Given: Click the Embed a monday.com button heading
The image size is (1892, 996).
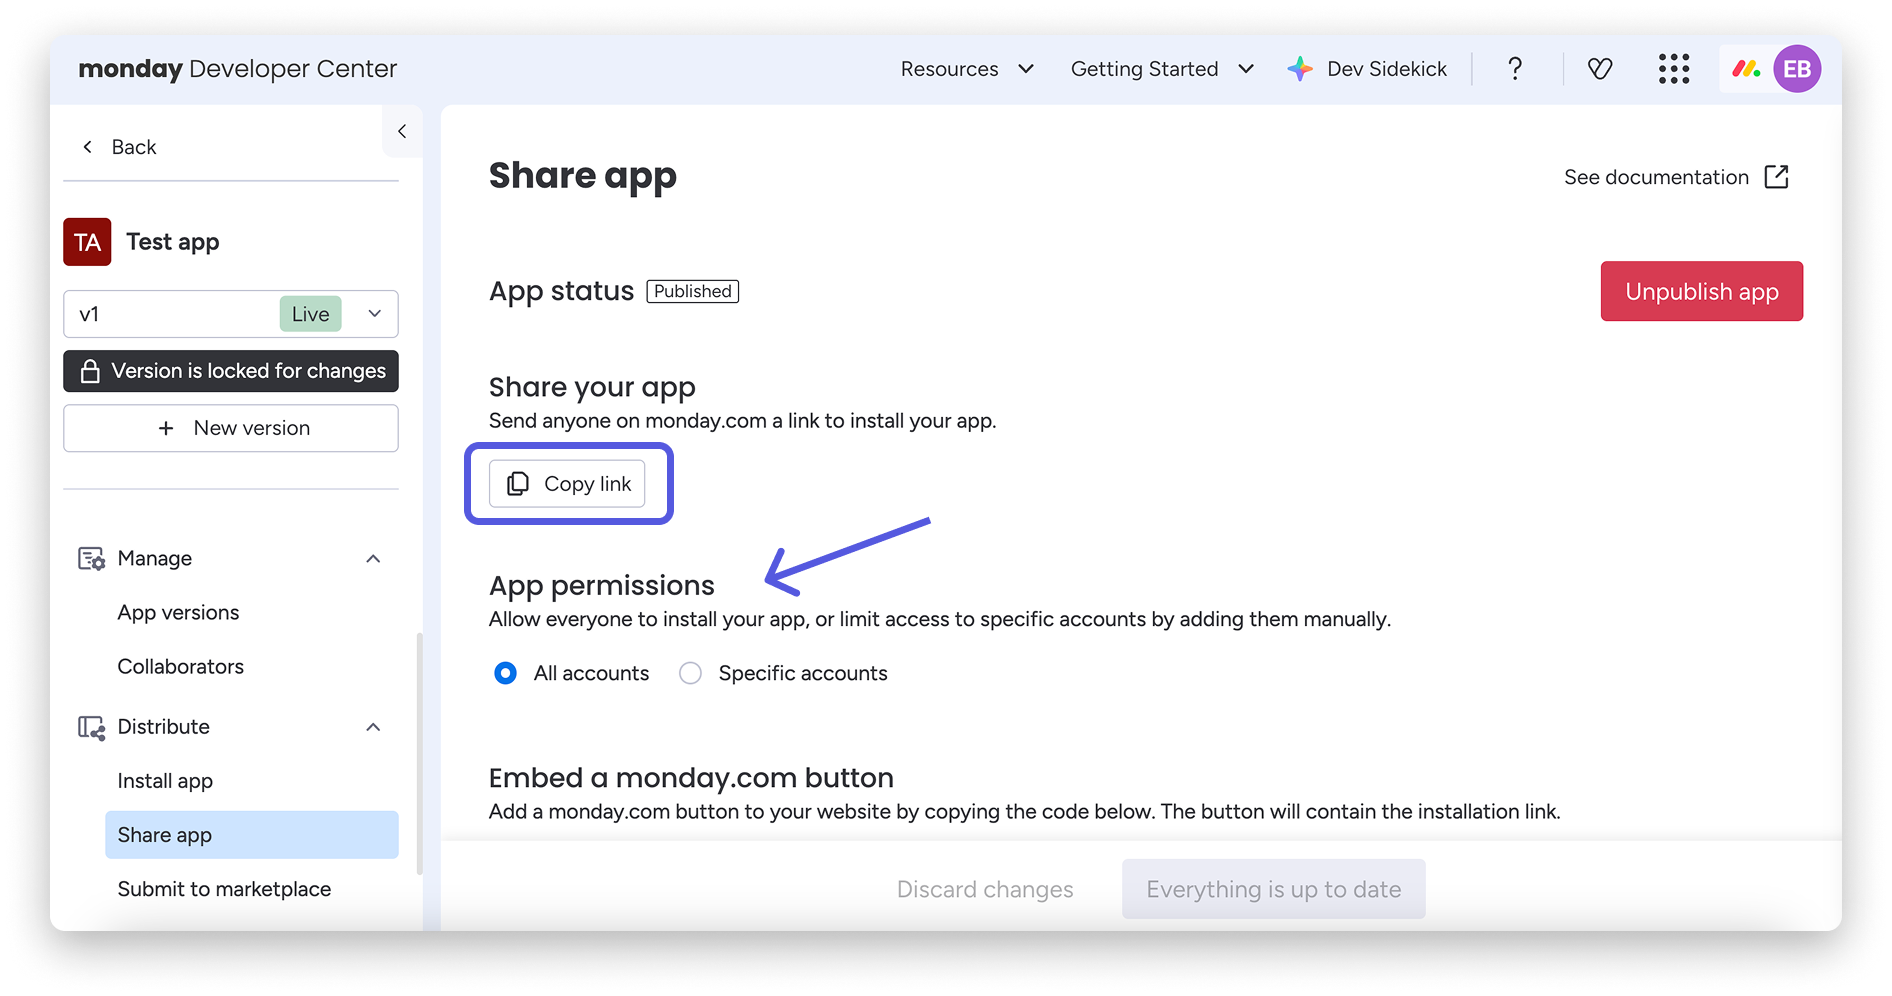Looking at the screenshot, I should 691,777.
